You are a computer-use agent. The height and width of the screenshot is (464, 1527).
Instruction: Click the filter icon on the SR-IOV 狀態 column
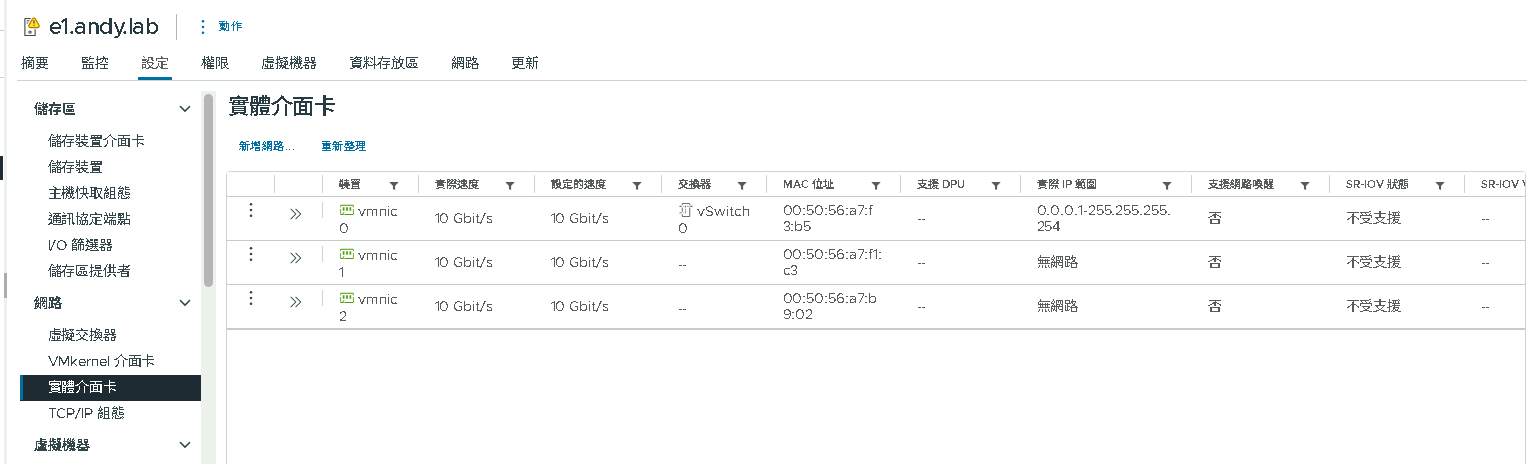(x=1440, y=186)
